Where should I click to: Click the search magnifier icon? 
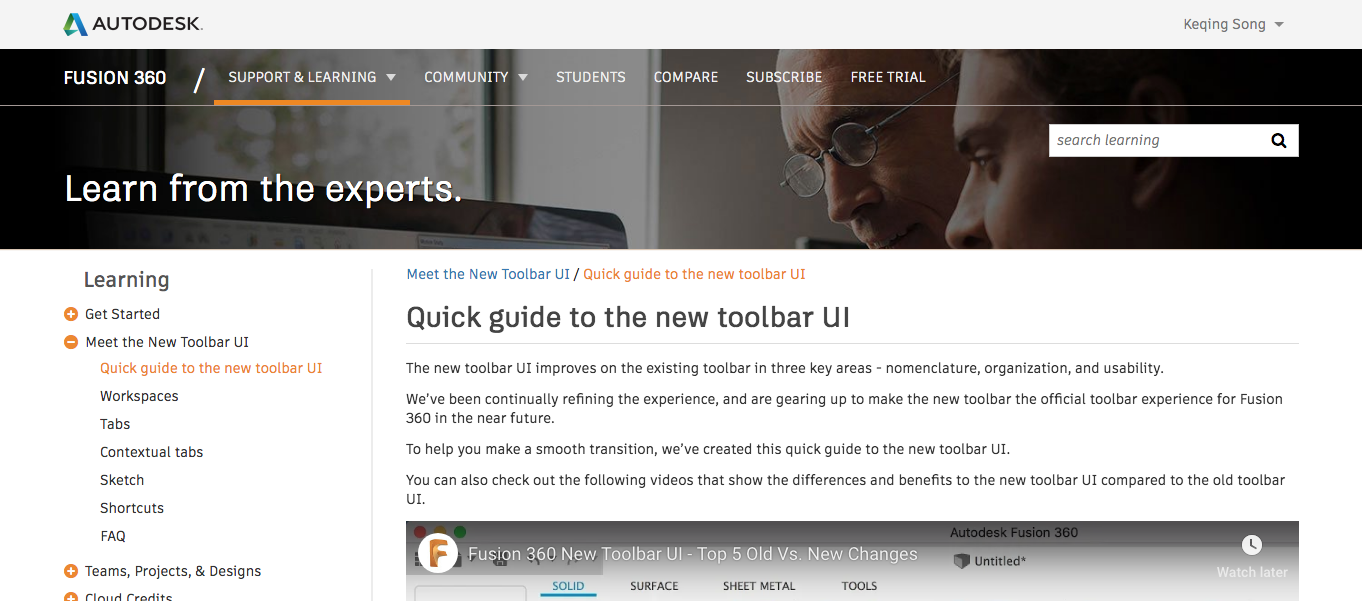pyautogui.click(x=1278, y=141)
